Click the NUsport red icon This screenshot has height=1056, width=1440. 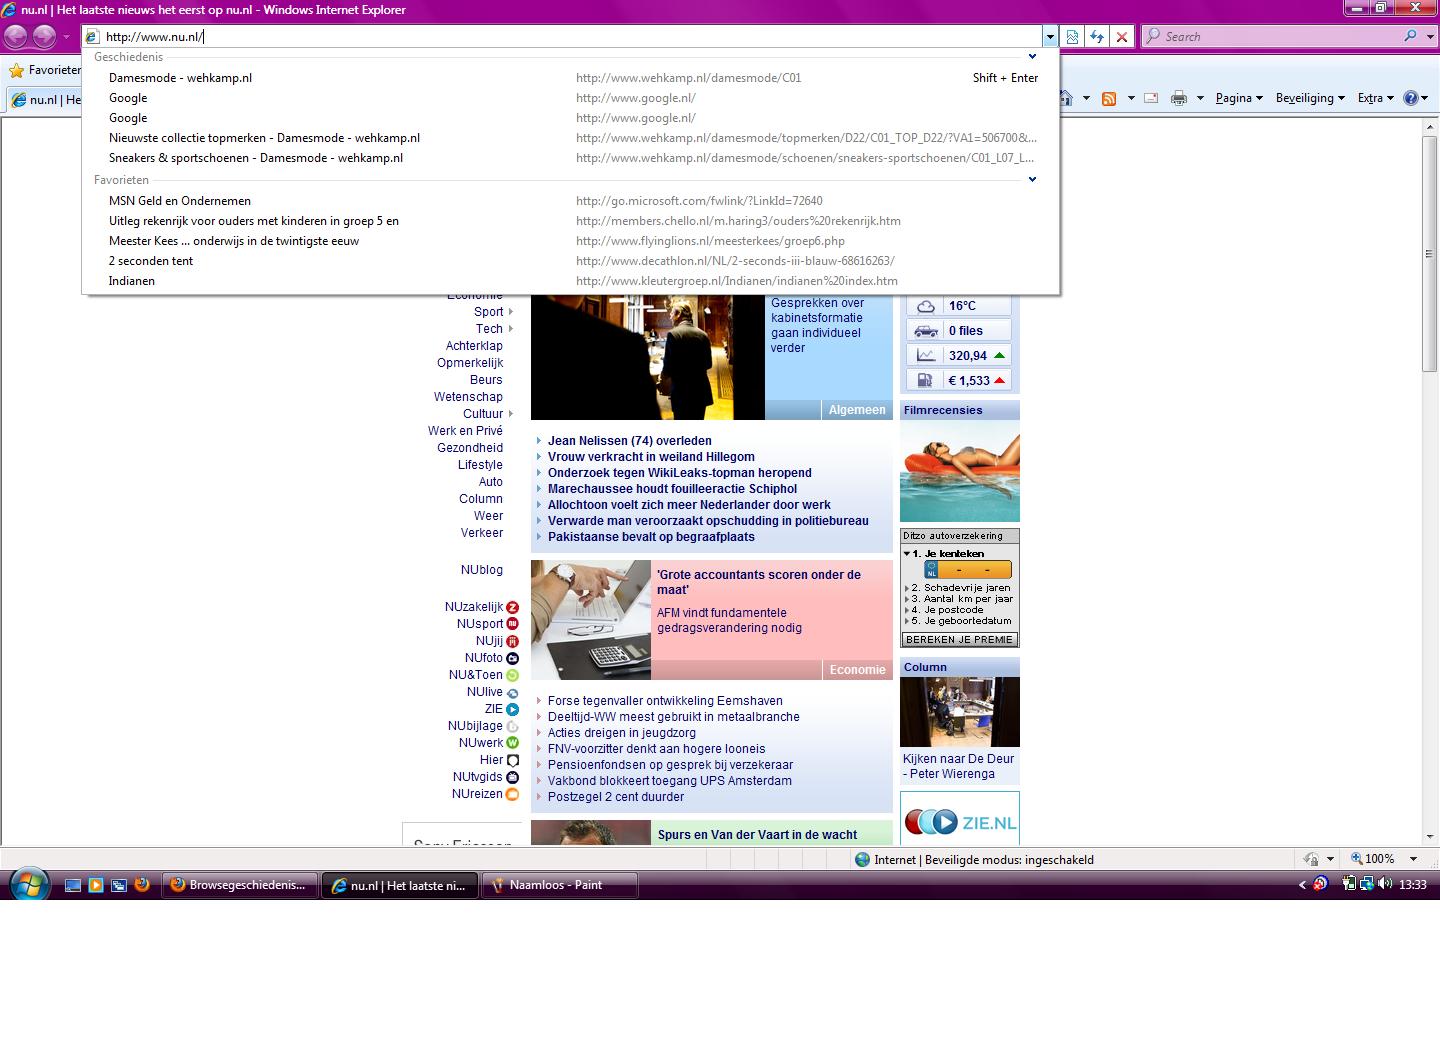[x=513, y=624]
